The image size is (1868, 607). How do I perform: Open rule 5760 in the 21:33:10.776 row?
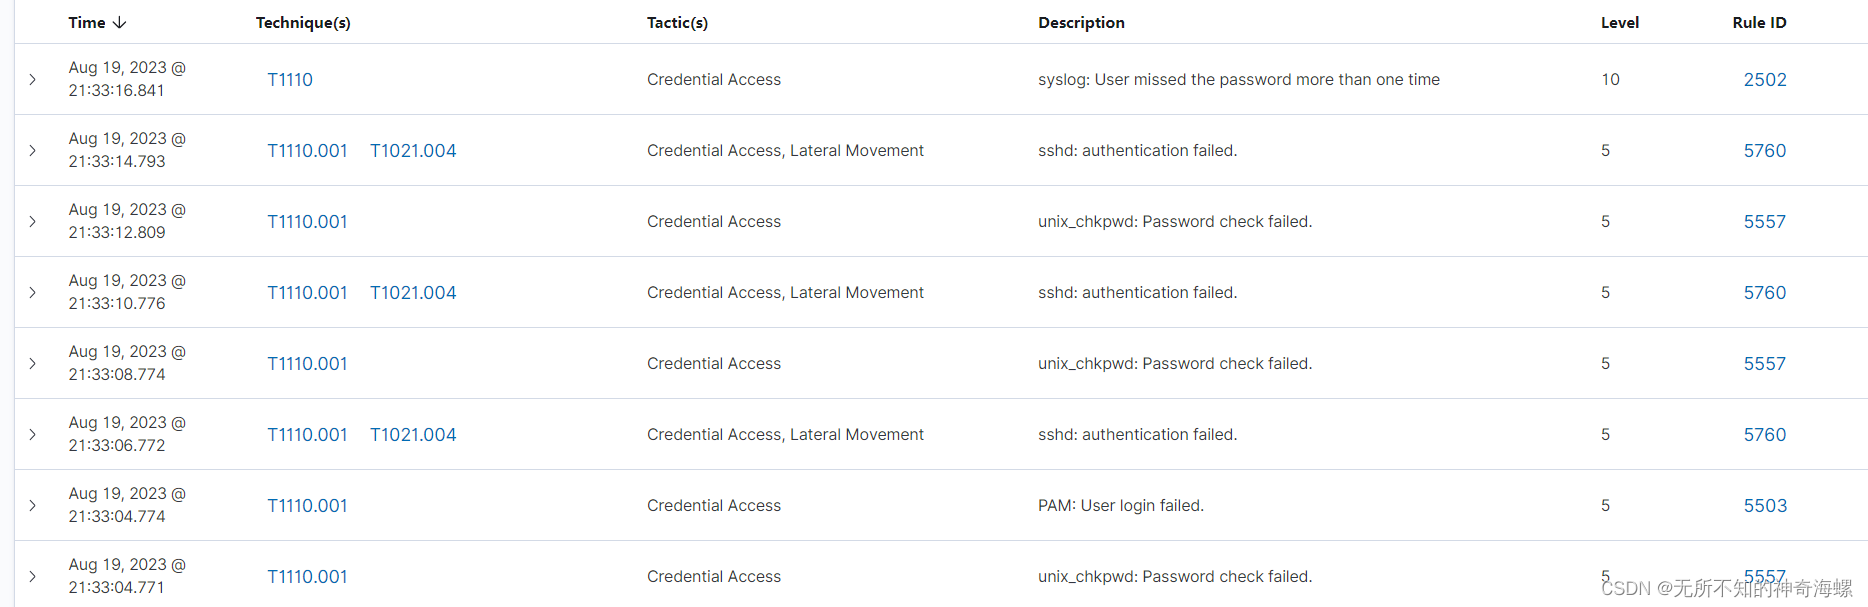(1765, 292)
